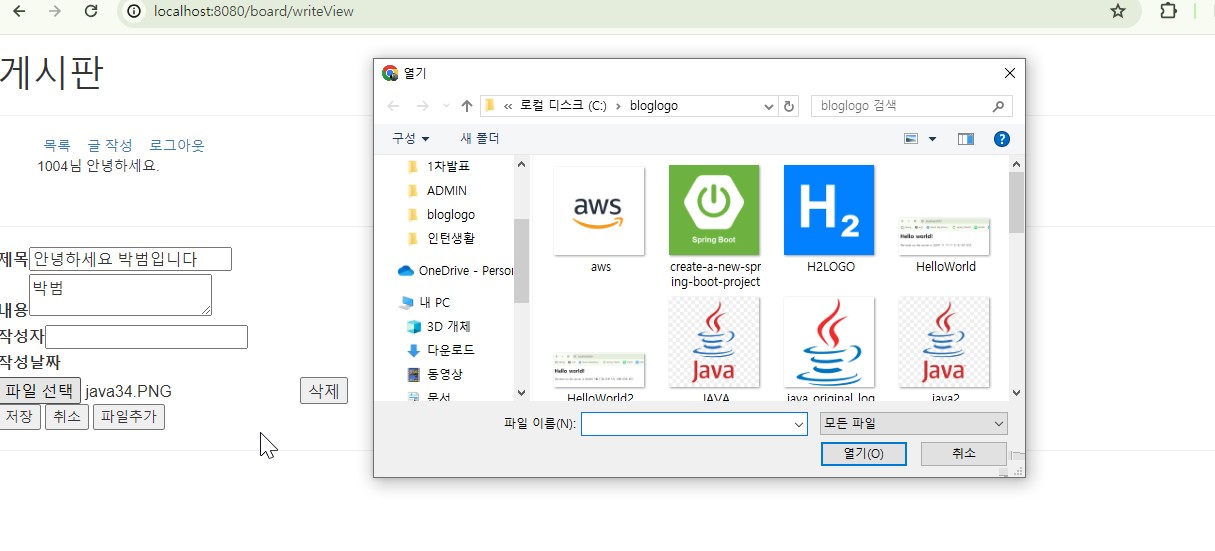Screen dimensions: 1215x551
Task: Click the file dialog back arrow
Action: click(393, 106)
